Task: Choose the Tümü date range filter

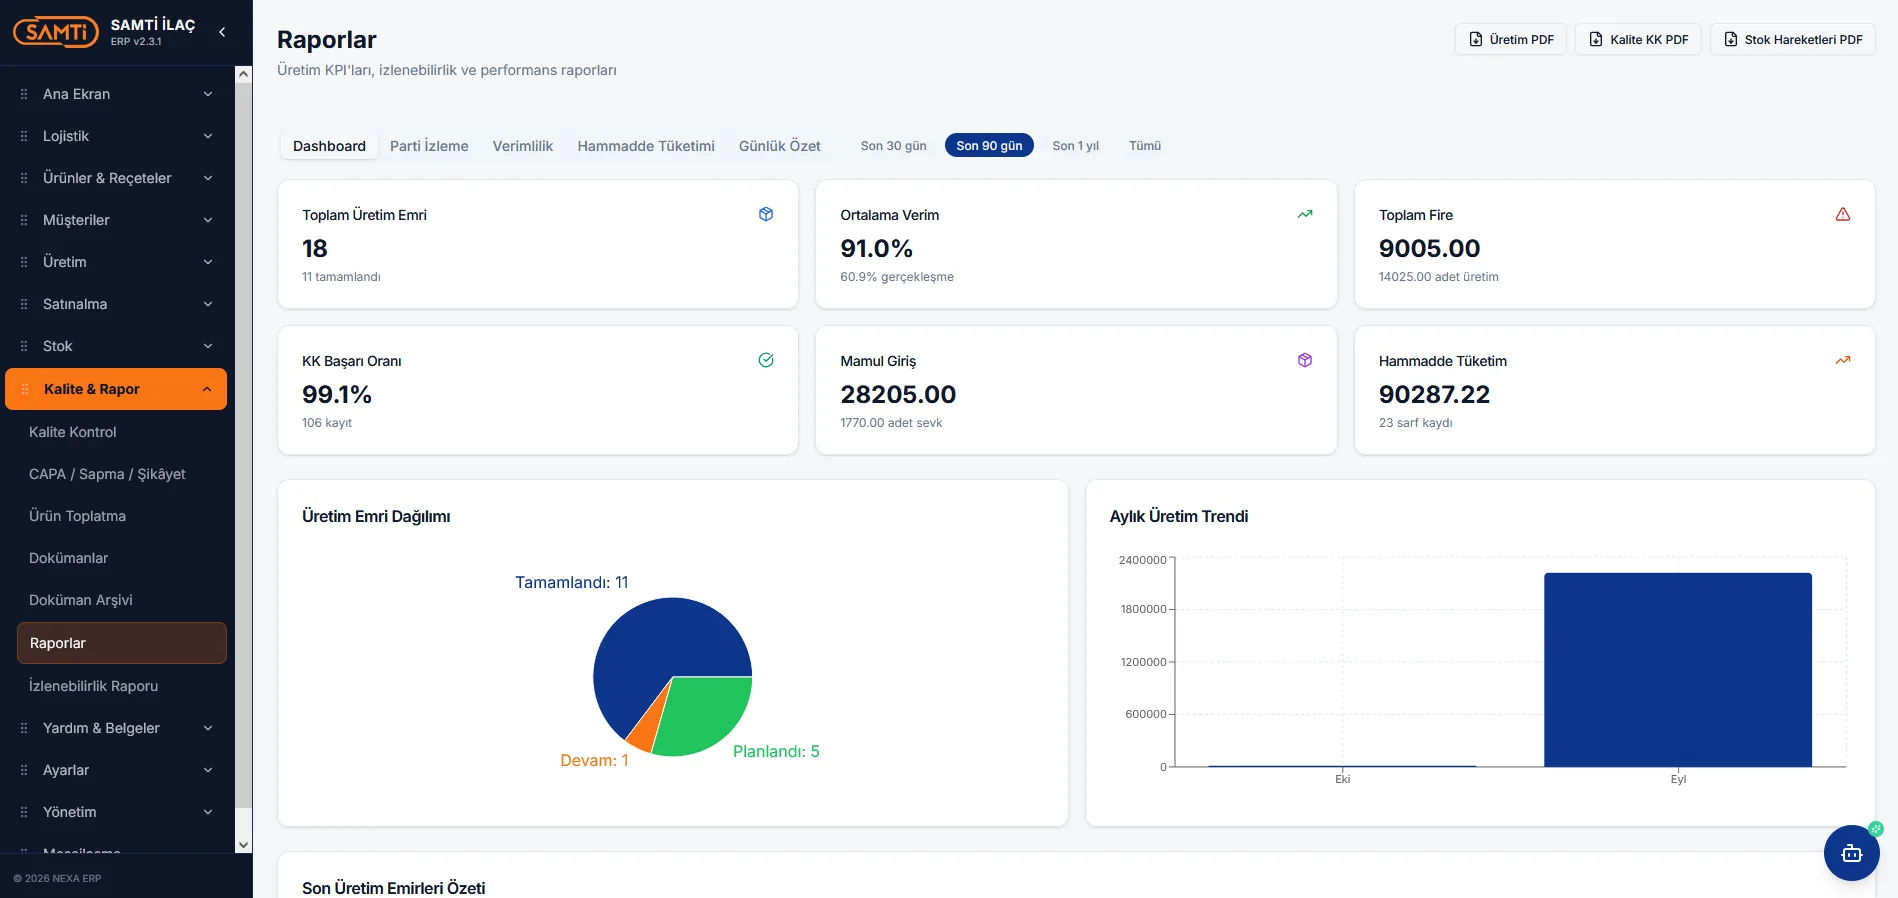Action: pyautogui.click(x=1145, y=146)
